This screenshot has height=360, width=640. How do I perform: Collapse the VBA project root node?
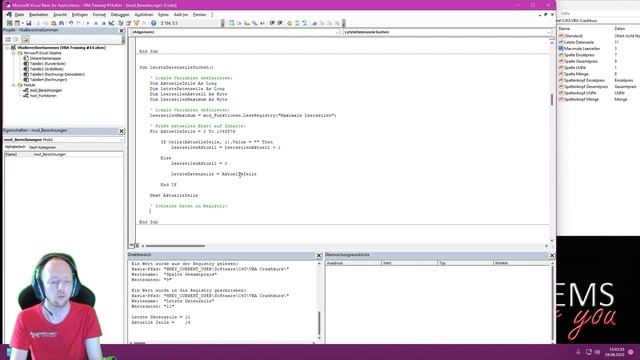[x=7, y=48]
